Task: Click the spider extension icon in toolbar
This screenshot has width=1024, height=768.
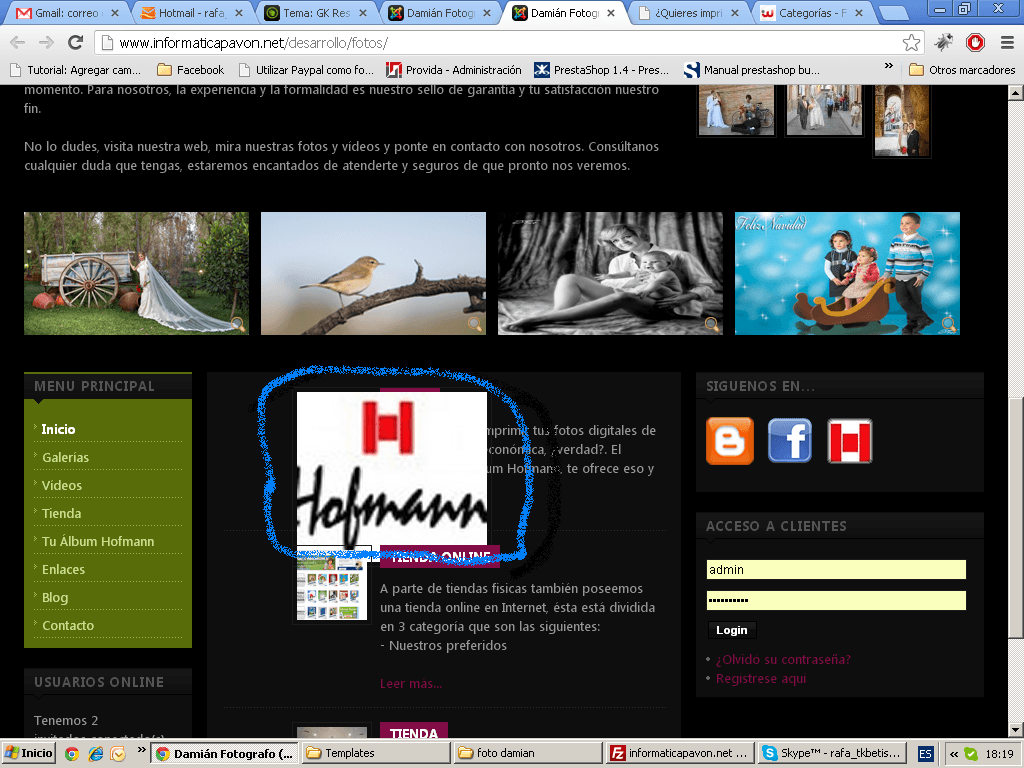Action: [943, 43]
